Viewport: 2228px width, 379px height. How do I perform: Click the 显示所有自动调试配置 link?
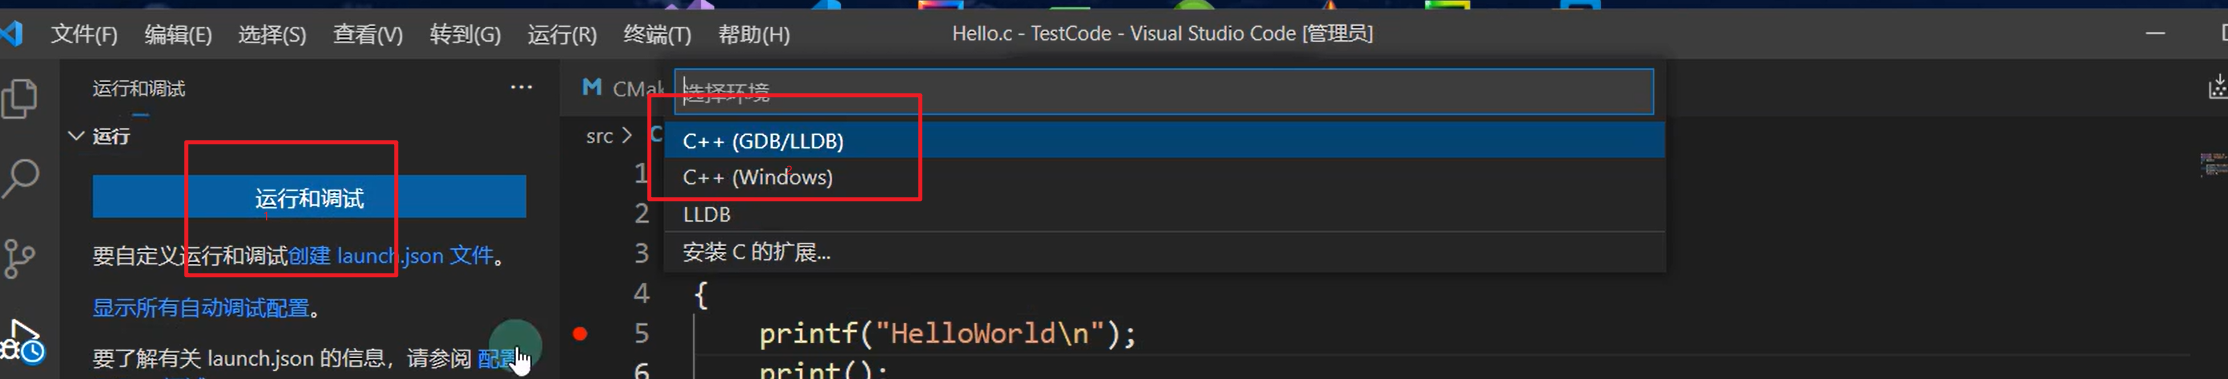[201, 308]
